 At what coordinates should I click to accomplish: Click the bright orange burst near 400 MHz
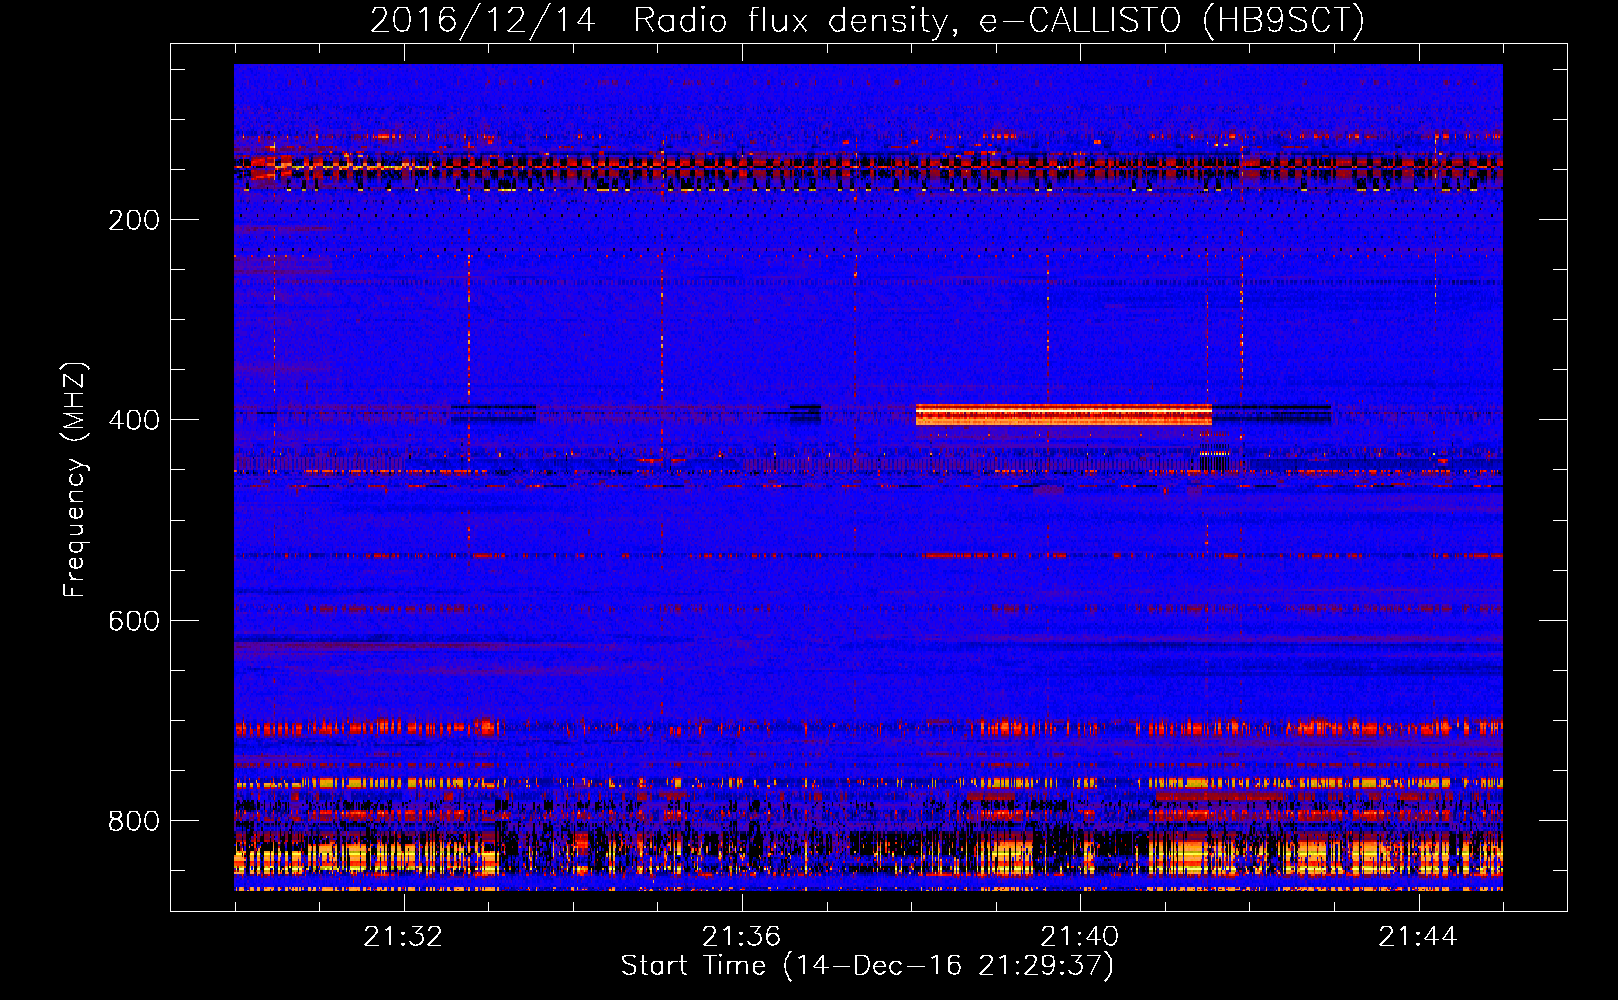(1064, 415)
